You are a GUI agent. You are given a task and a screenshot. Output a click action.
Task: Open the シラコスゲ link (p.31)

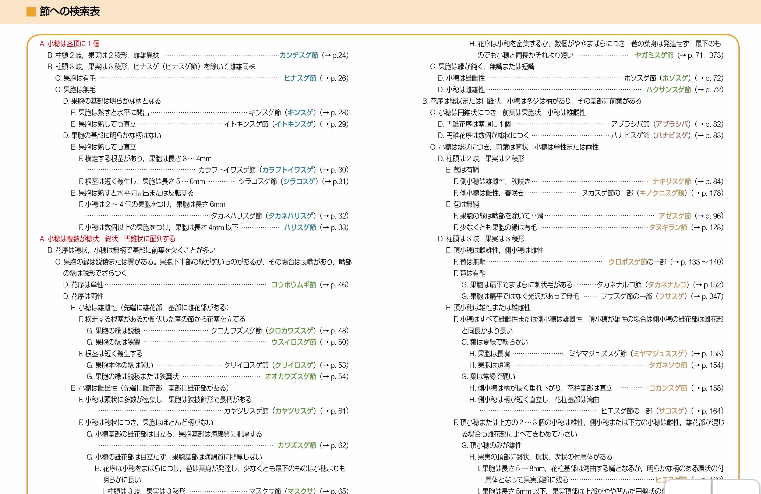pos(299,181)
